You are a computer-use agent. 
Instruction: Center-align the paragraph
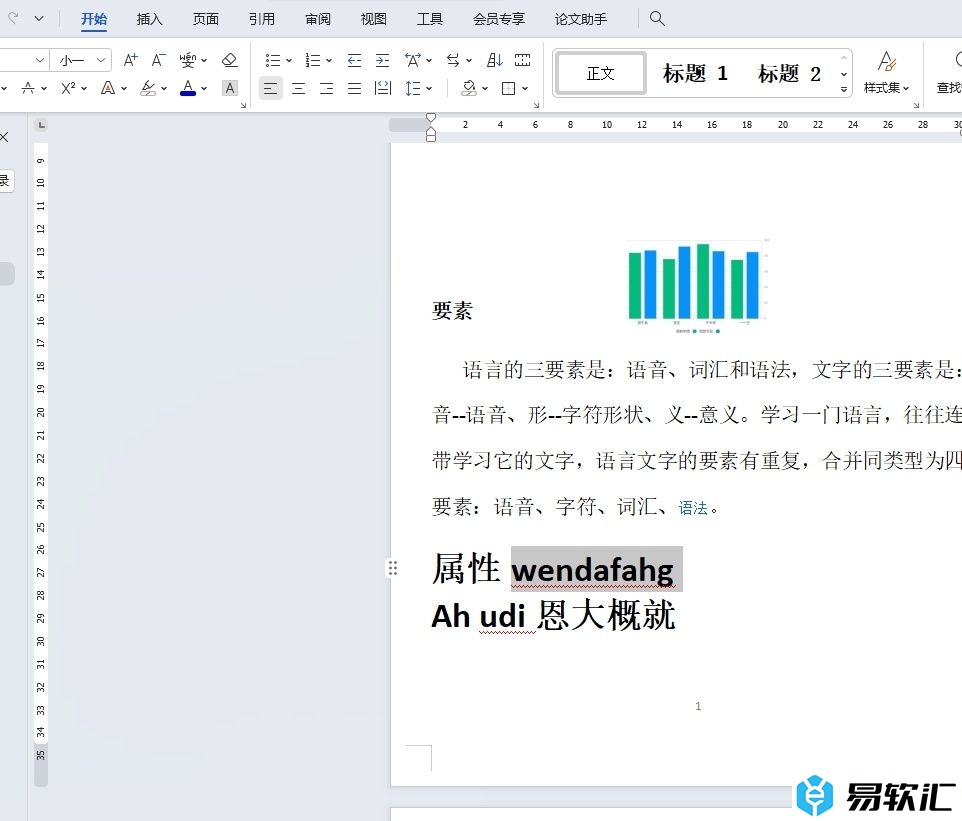(299, 89)
